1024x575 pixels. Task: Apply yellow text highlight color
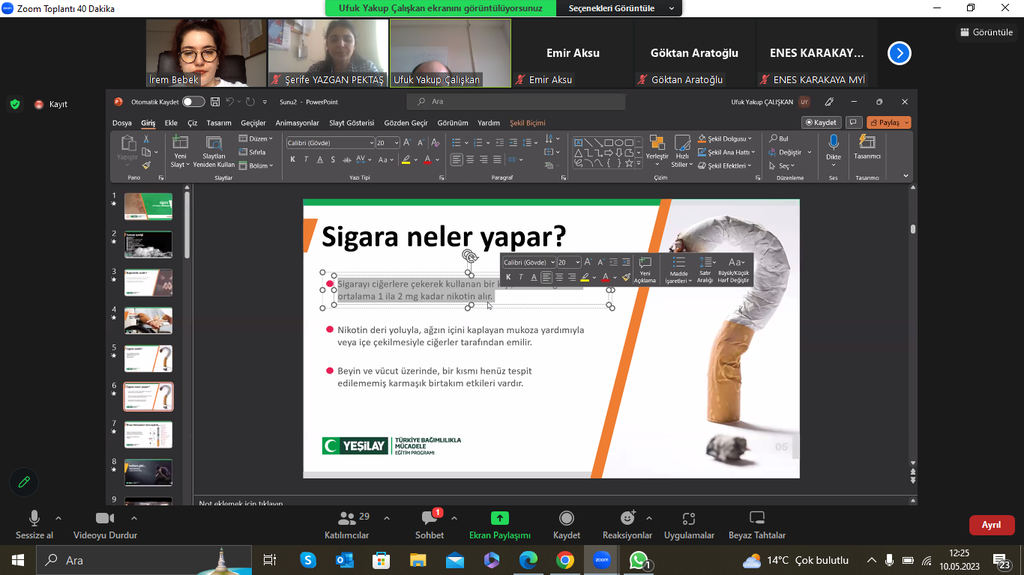pyautogui.click(x=406, y=159)
